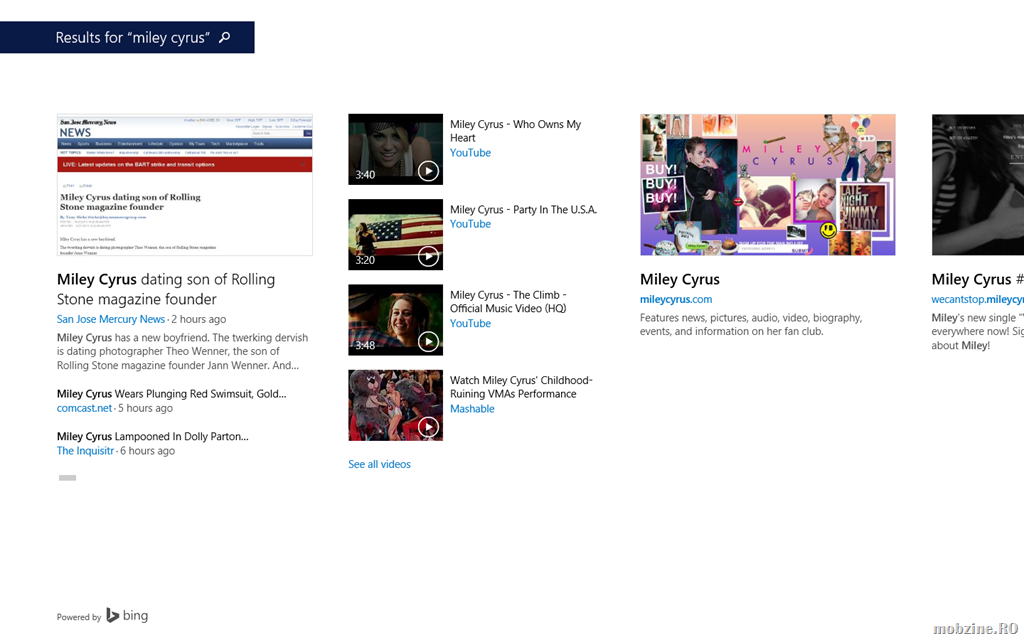Viewport: 1024px width, 640px height.
Task: Open The Climb Official Music Video title
Action: pyautogui.click(x=508, y=302)
